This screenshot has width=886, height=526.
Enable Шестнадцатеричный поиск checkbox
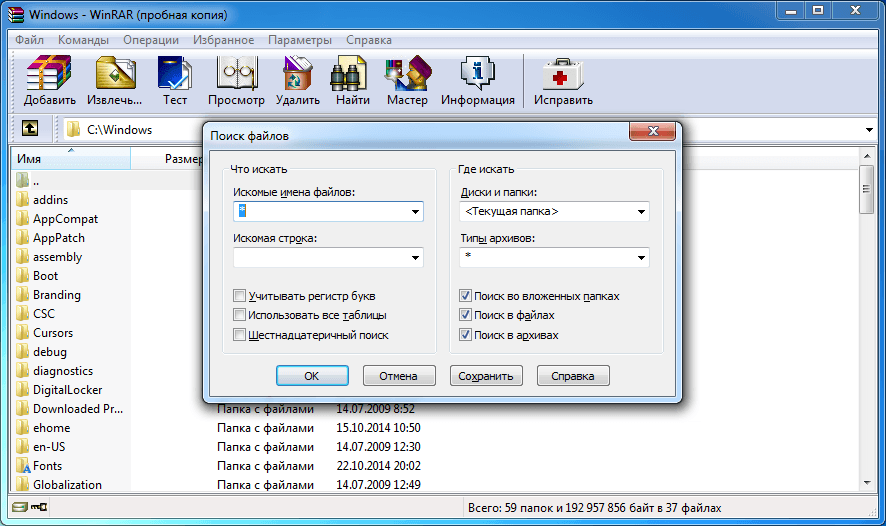[x=240, y=334]
